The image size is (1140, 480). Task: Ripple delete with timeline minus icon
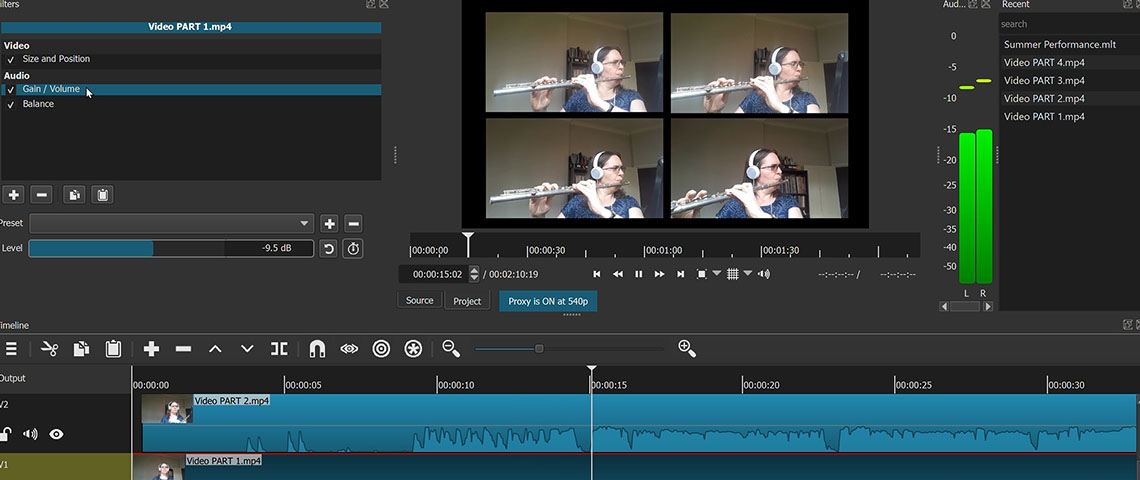pos(183,349)
